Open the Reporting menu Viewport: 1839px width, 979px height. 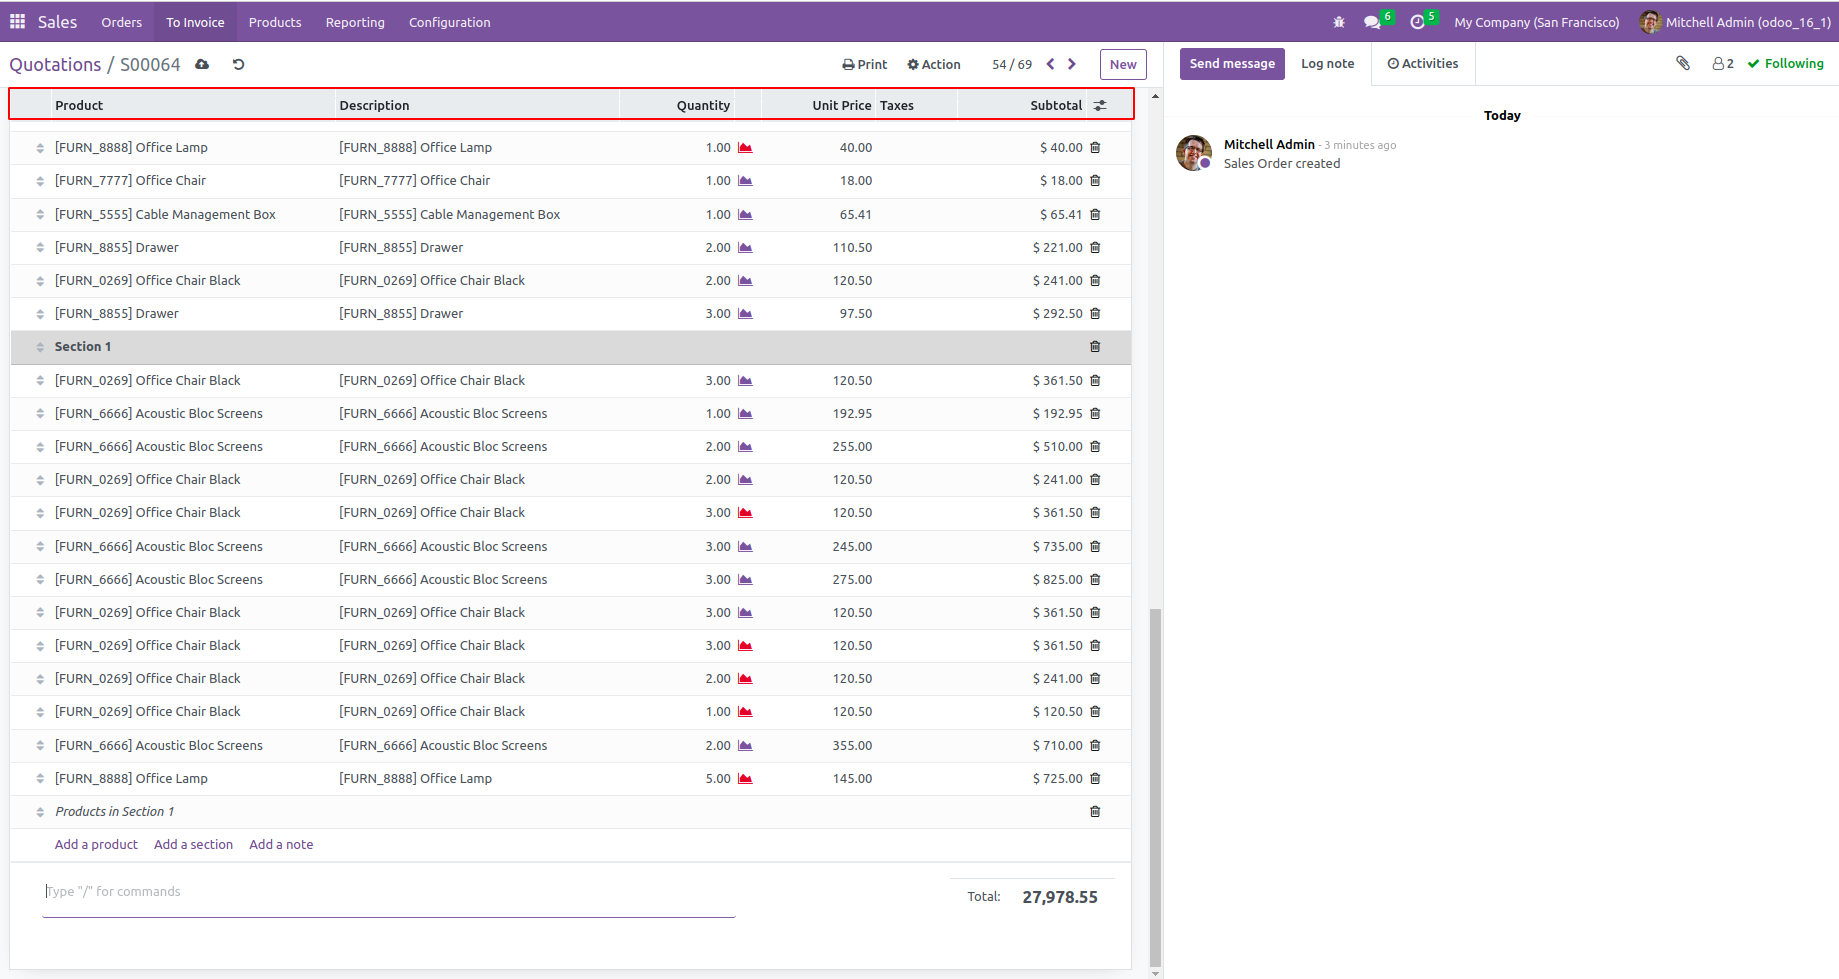click(x=354, y=22)
